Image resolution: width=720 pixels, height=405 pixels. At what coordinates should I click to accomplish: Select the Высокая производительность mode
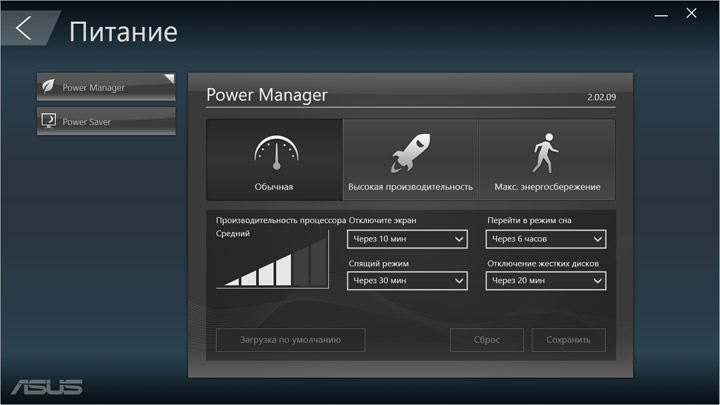click(411, 160)
